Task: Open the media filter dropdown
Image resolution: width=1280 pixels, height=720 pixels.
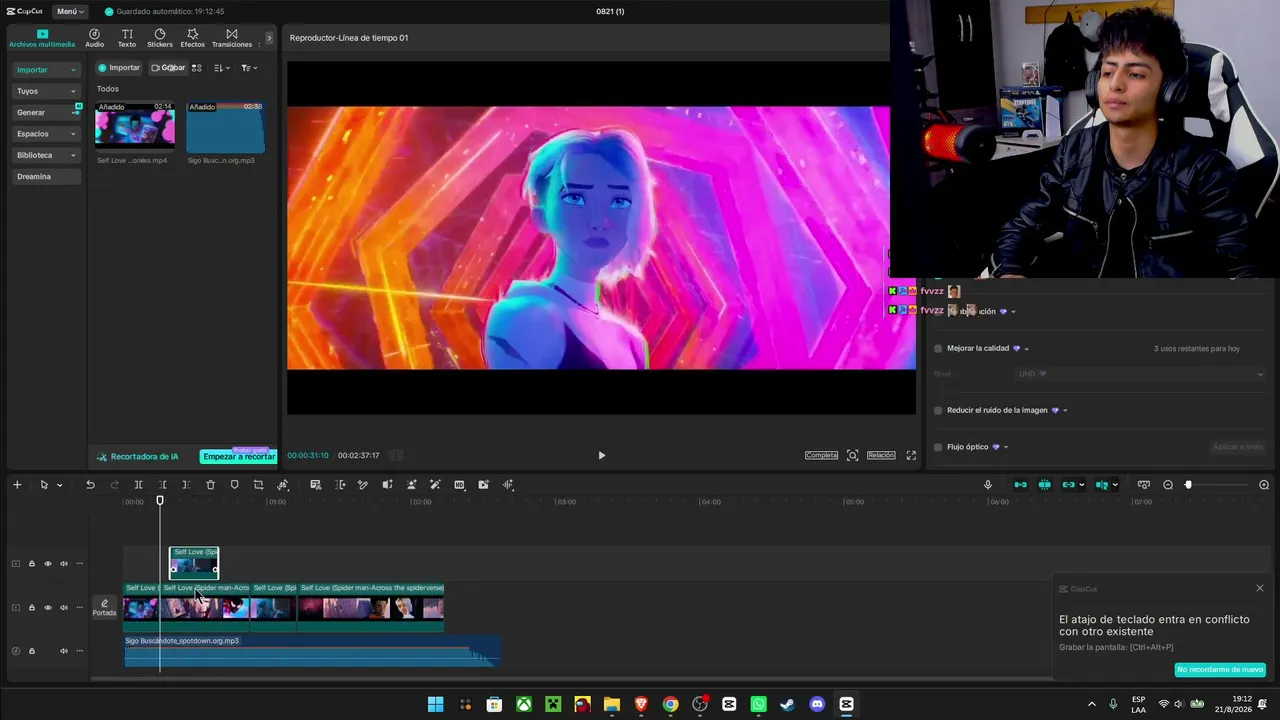Action: pyautogui.click(x=249, y=68)
